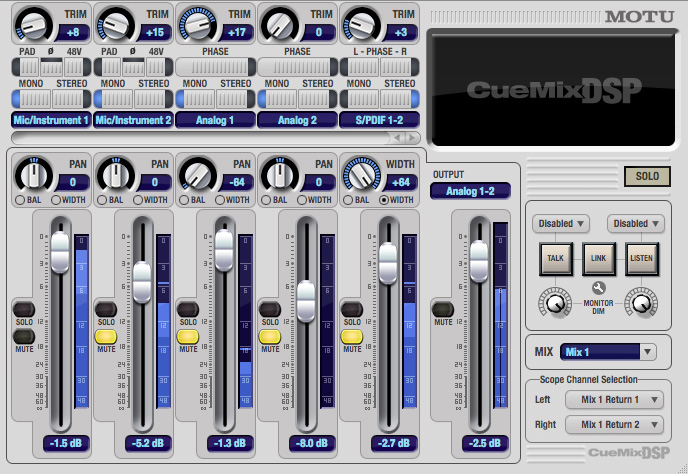Open monitor dim wrench settings
This screenshot has width=688, height=474.
[x=598, y=289]
